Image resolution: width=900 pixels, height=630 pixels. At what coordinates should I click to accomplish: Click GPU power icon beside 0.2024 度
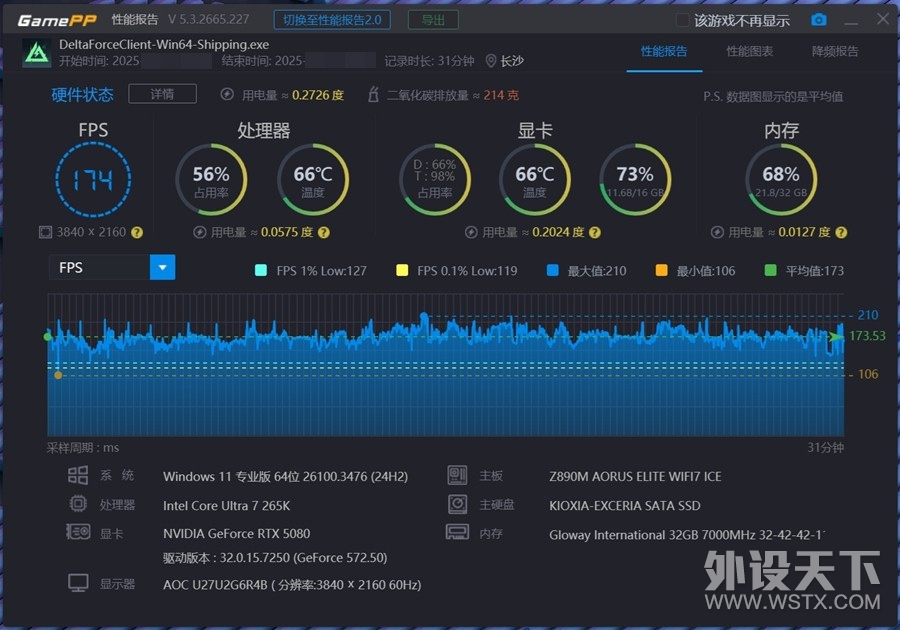tap(471, 232)
